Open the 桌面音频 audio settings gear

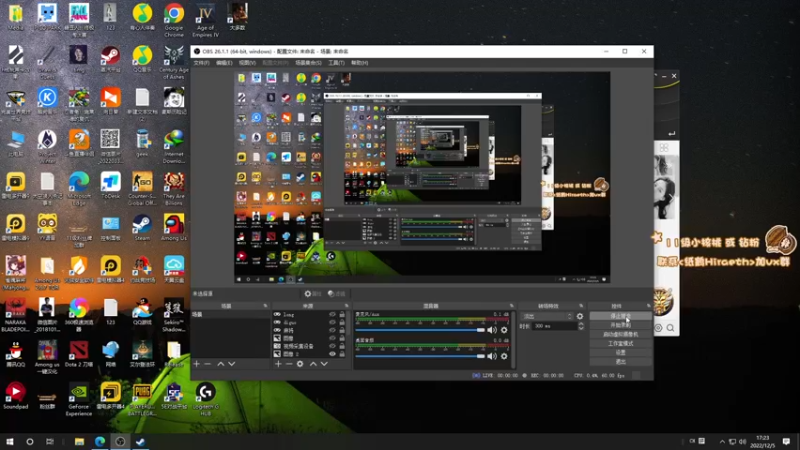click(504, 356)
